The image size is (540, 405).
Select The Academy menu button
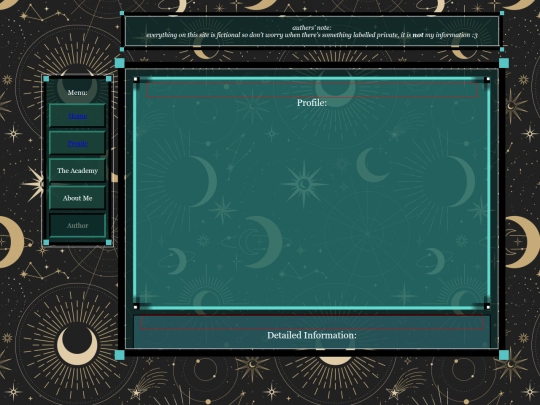click(77, 170)
